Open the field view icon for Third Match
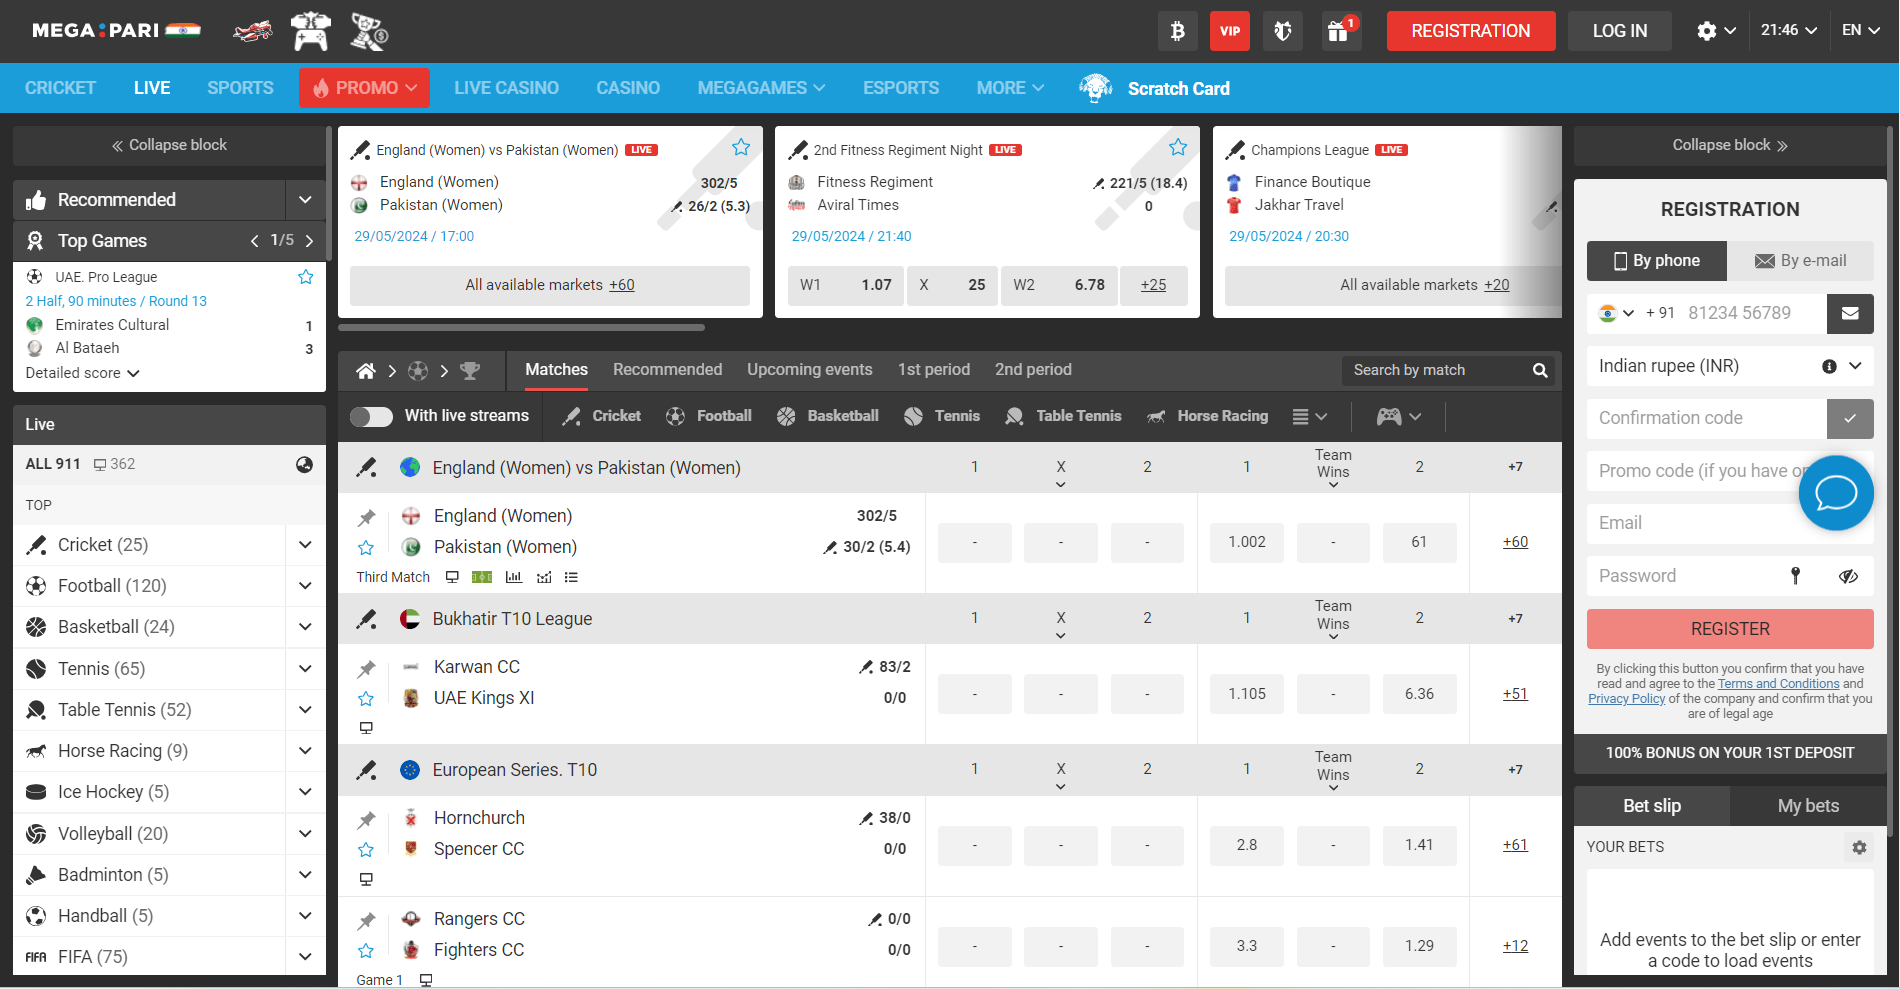The image size is (1900, 989). point(482,577)
